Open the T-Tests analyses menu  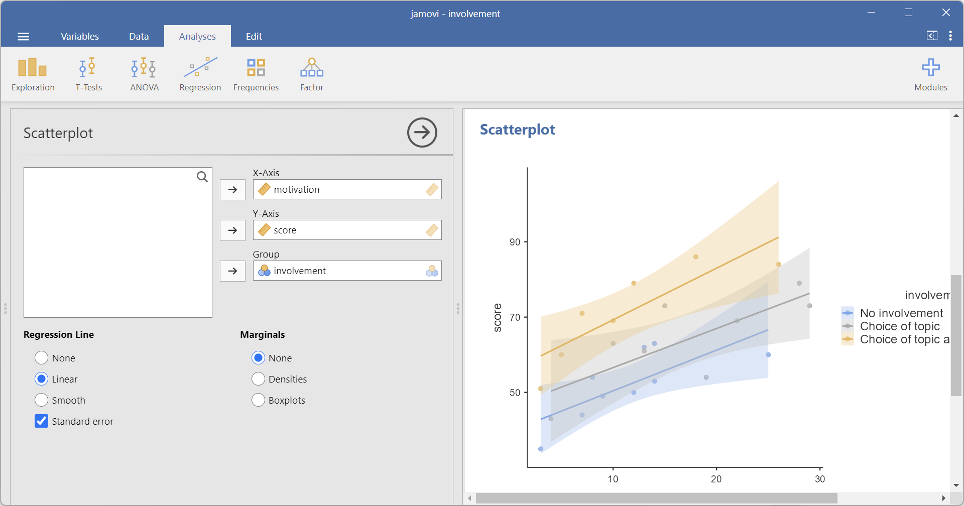tap(88, 74)
